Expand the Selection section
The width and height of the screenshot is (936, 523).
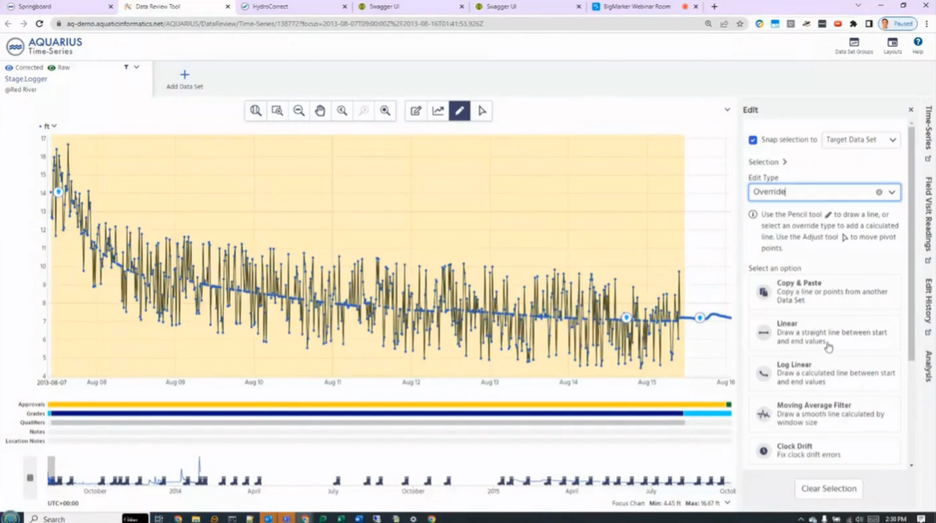768,162
